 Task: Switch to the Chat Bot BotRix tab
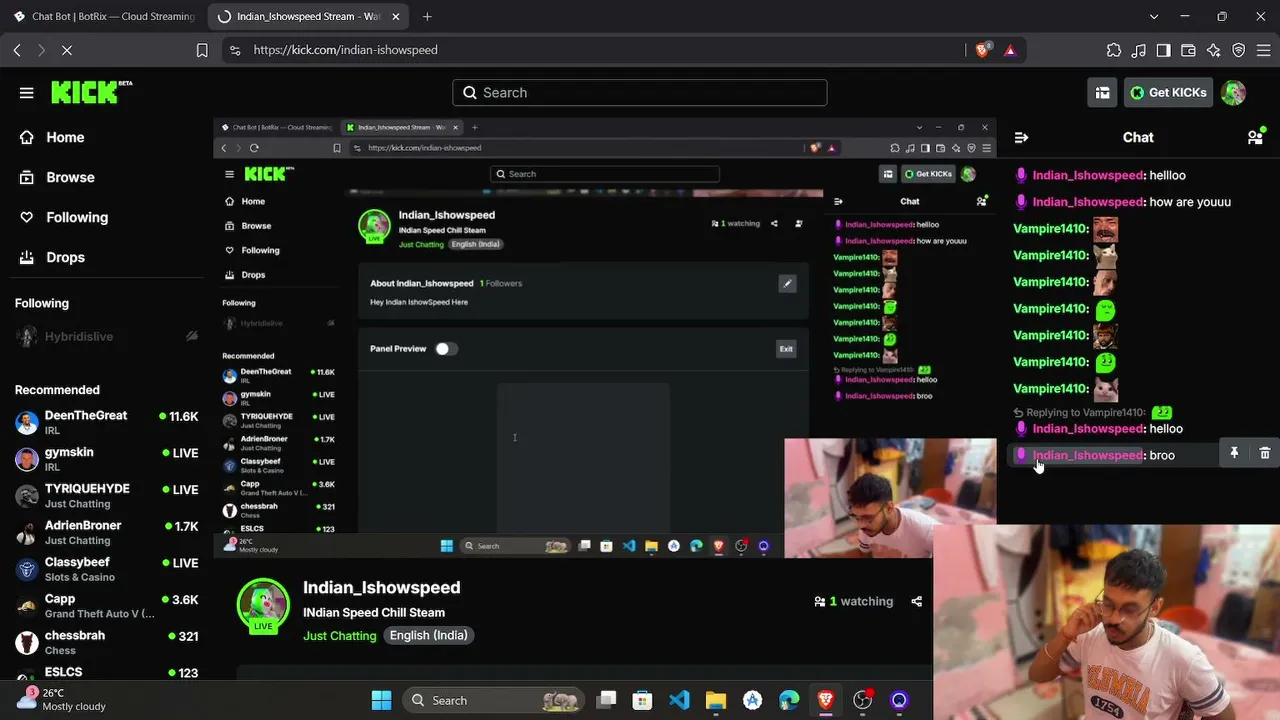(104, 17)
